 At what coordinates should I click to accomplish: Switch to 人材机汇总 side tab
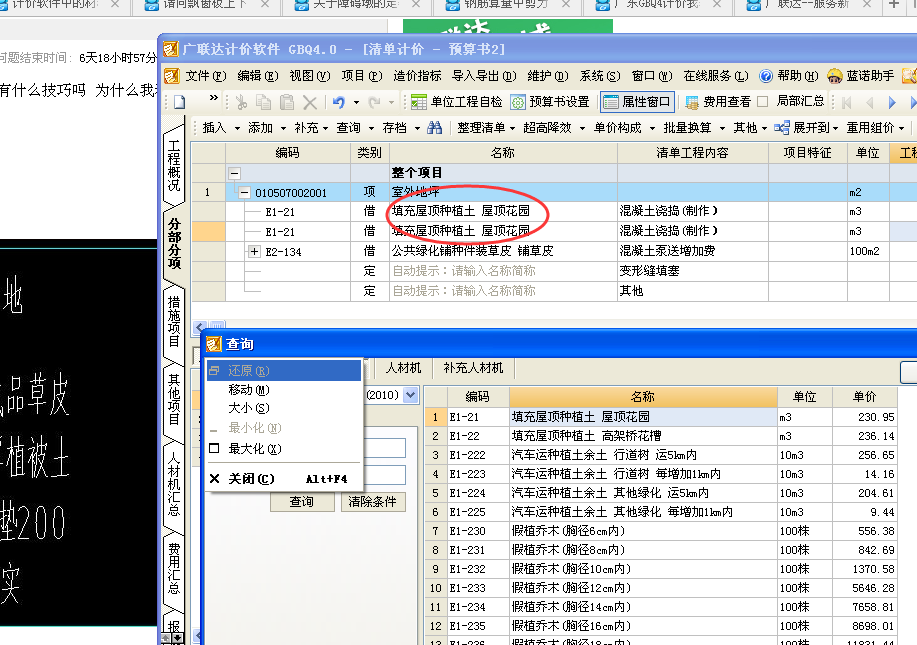174,483
